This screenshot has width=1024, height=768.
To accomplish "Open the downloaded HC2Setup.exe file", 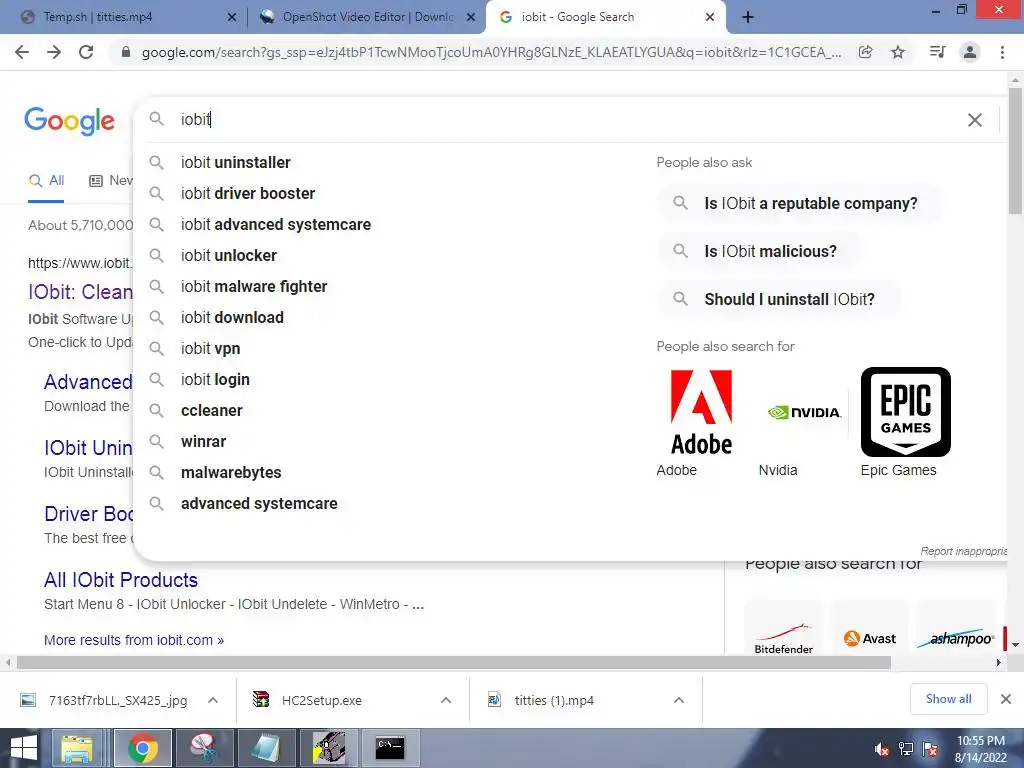I will 321,701.
